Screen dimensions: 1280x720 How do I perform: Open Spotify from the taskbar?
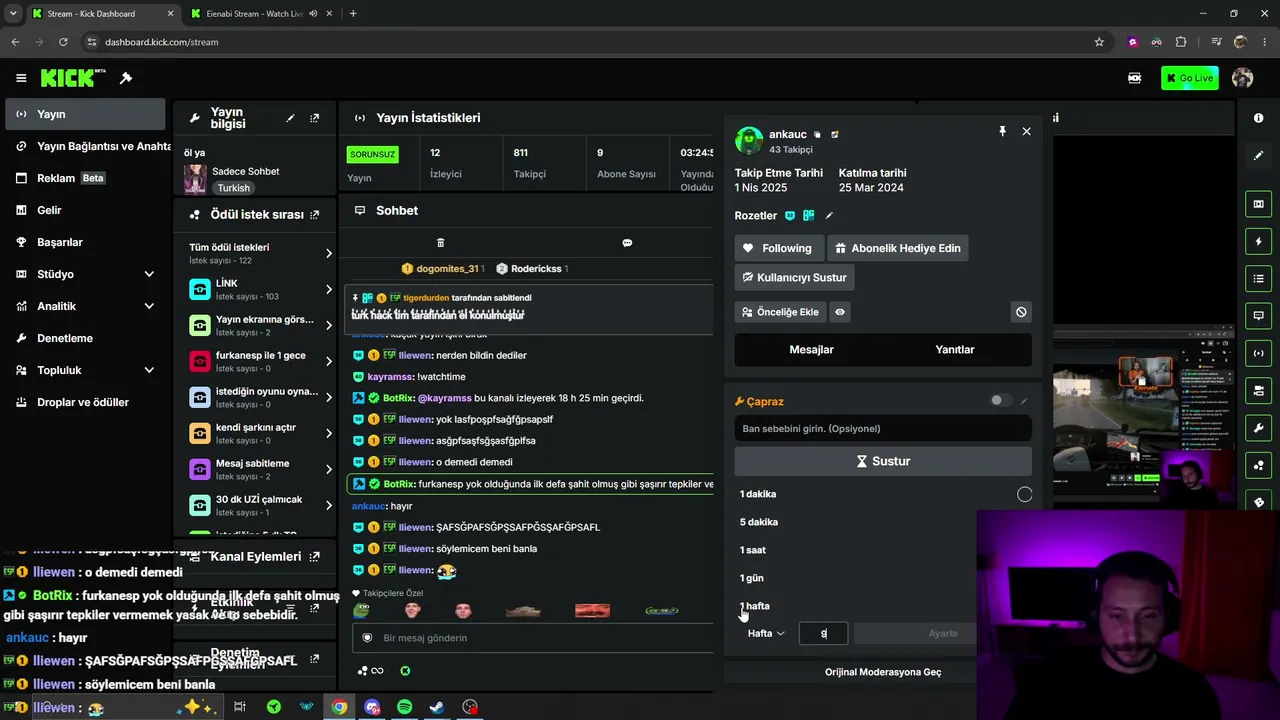pos(404,707)
